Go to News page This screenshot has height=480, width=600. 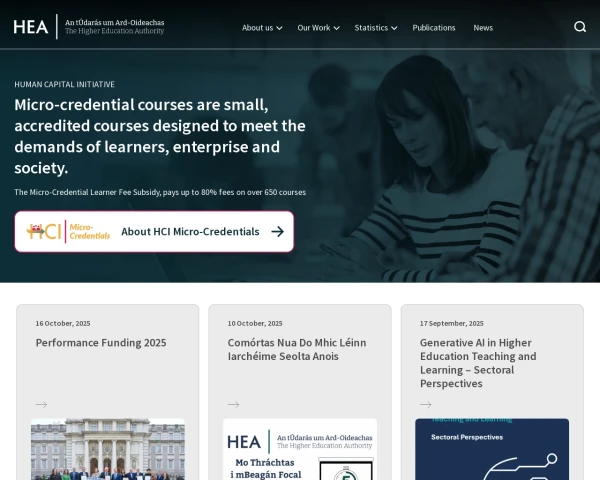tap(483, 28)
